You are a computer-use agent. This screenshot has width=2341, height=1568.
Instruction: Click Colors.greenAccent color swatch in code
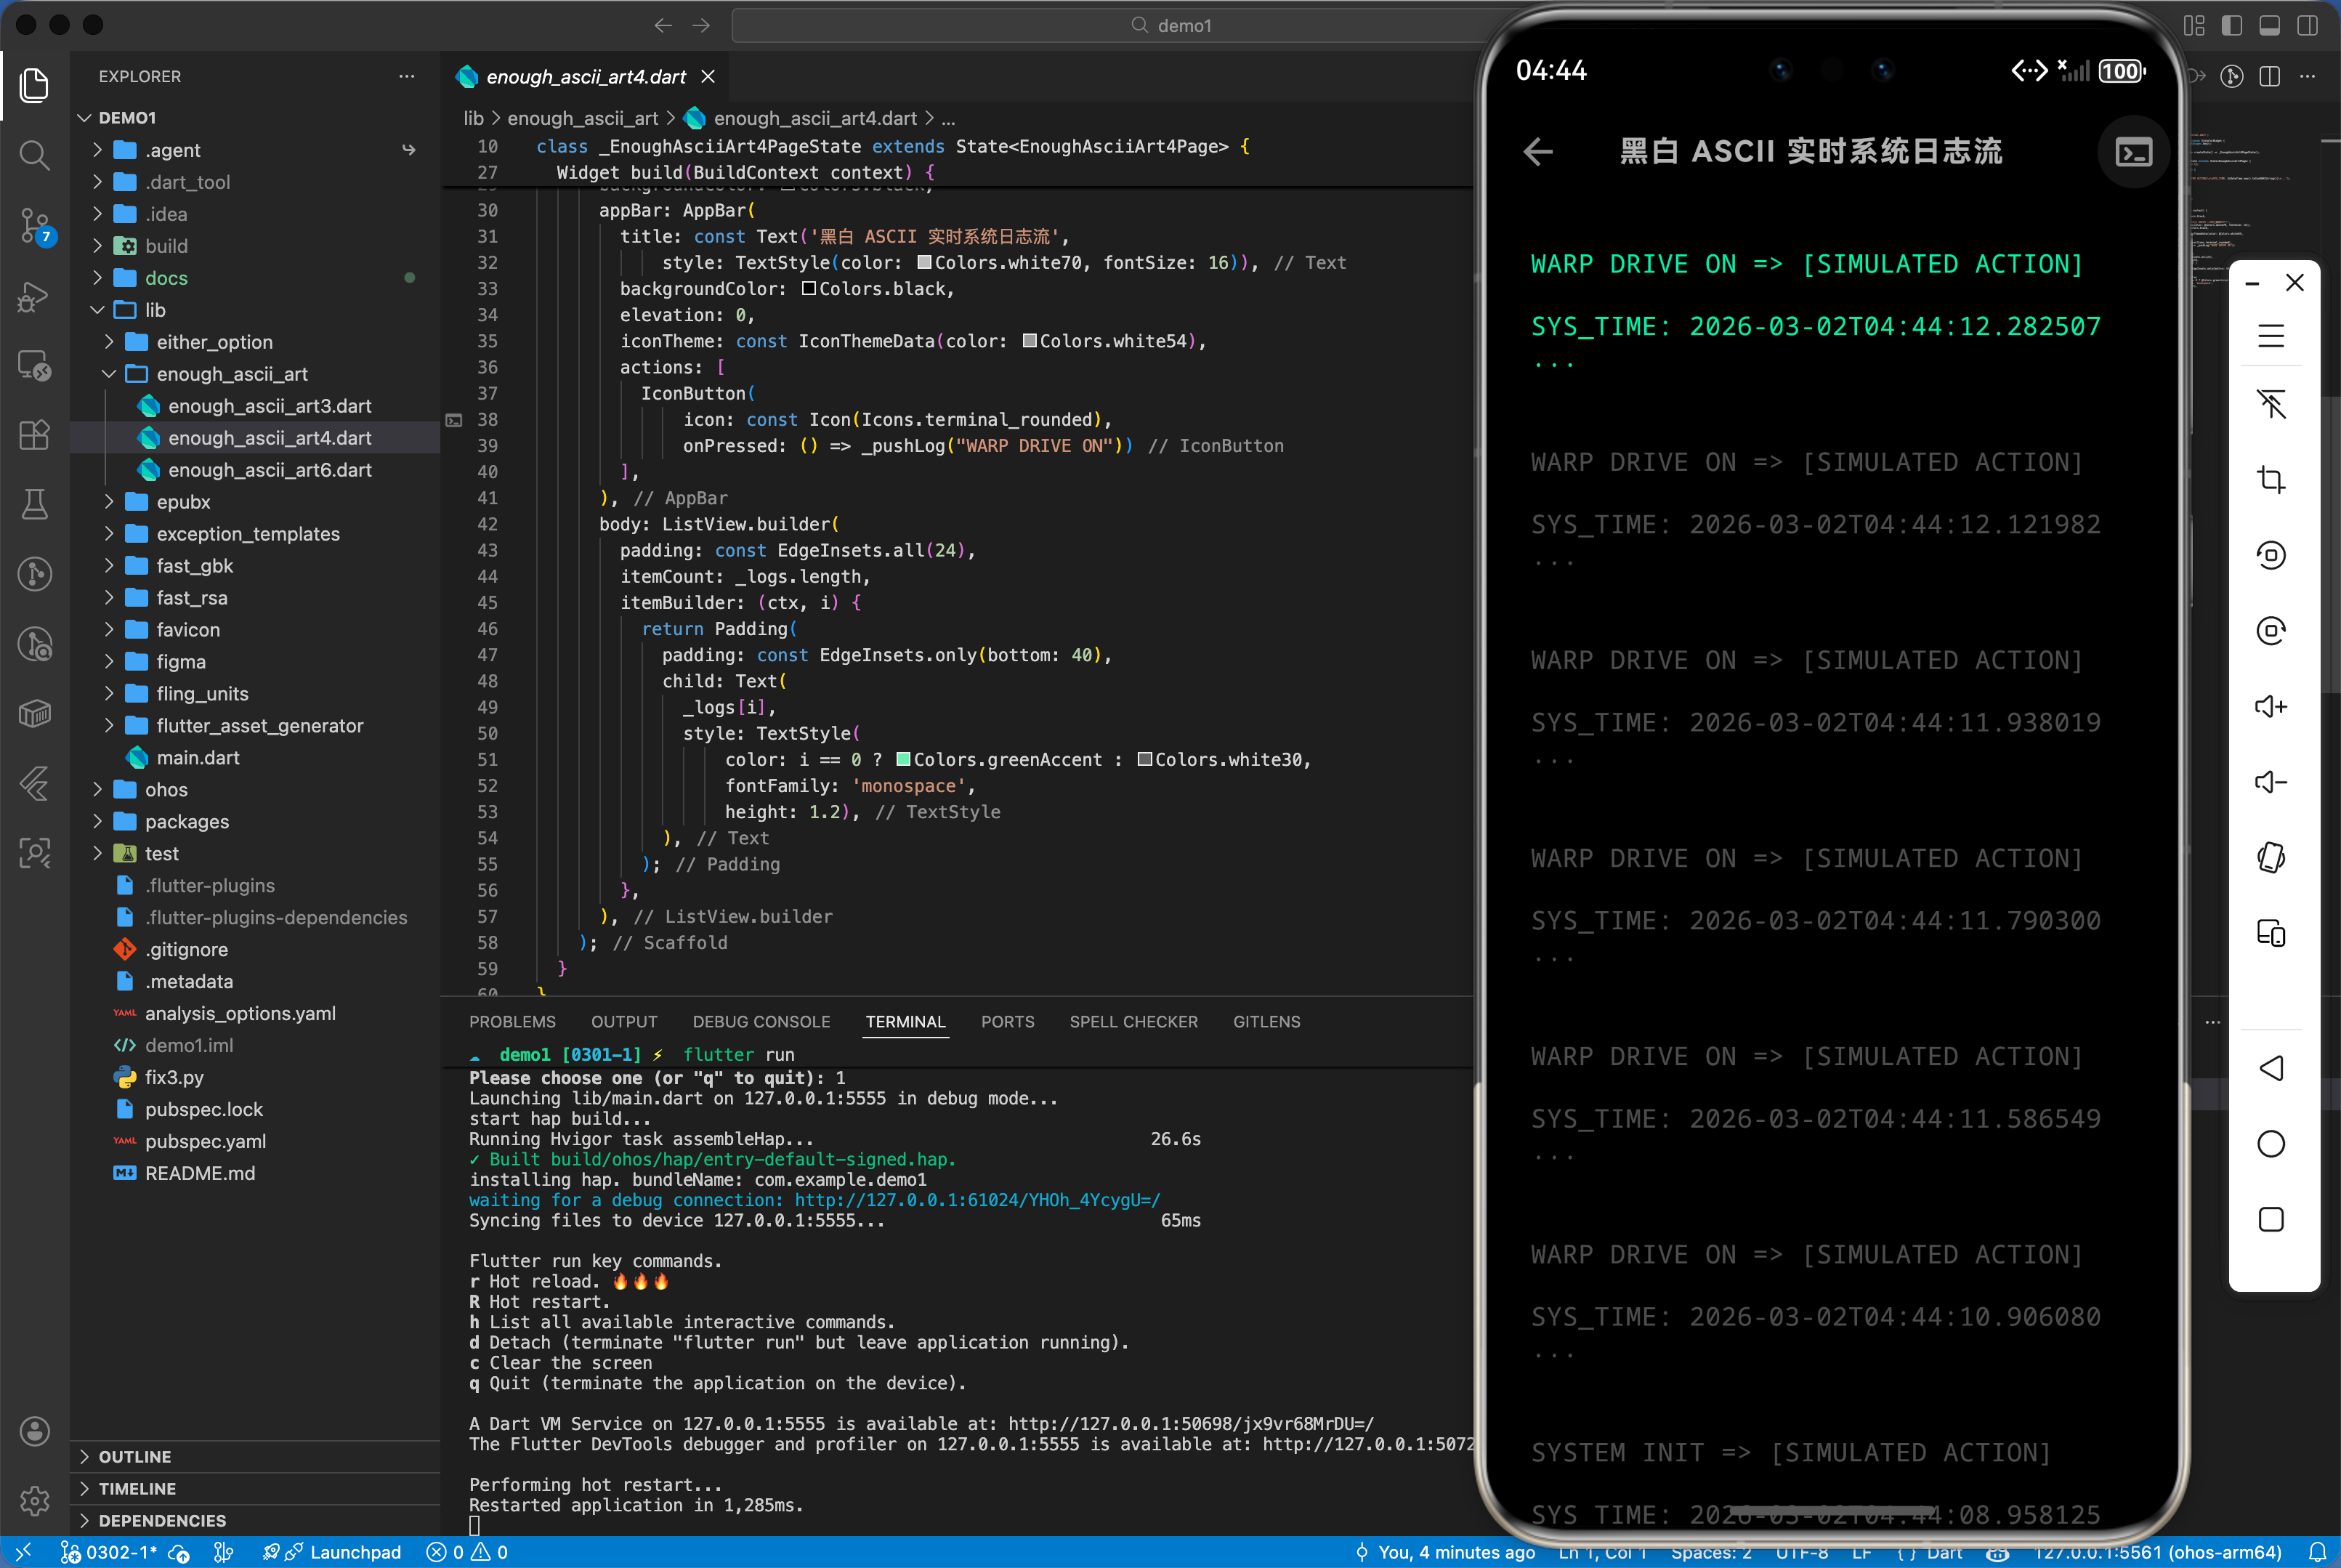point(903,760)
